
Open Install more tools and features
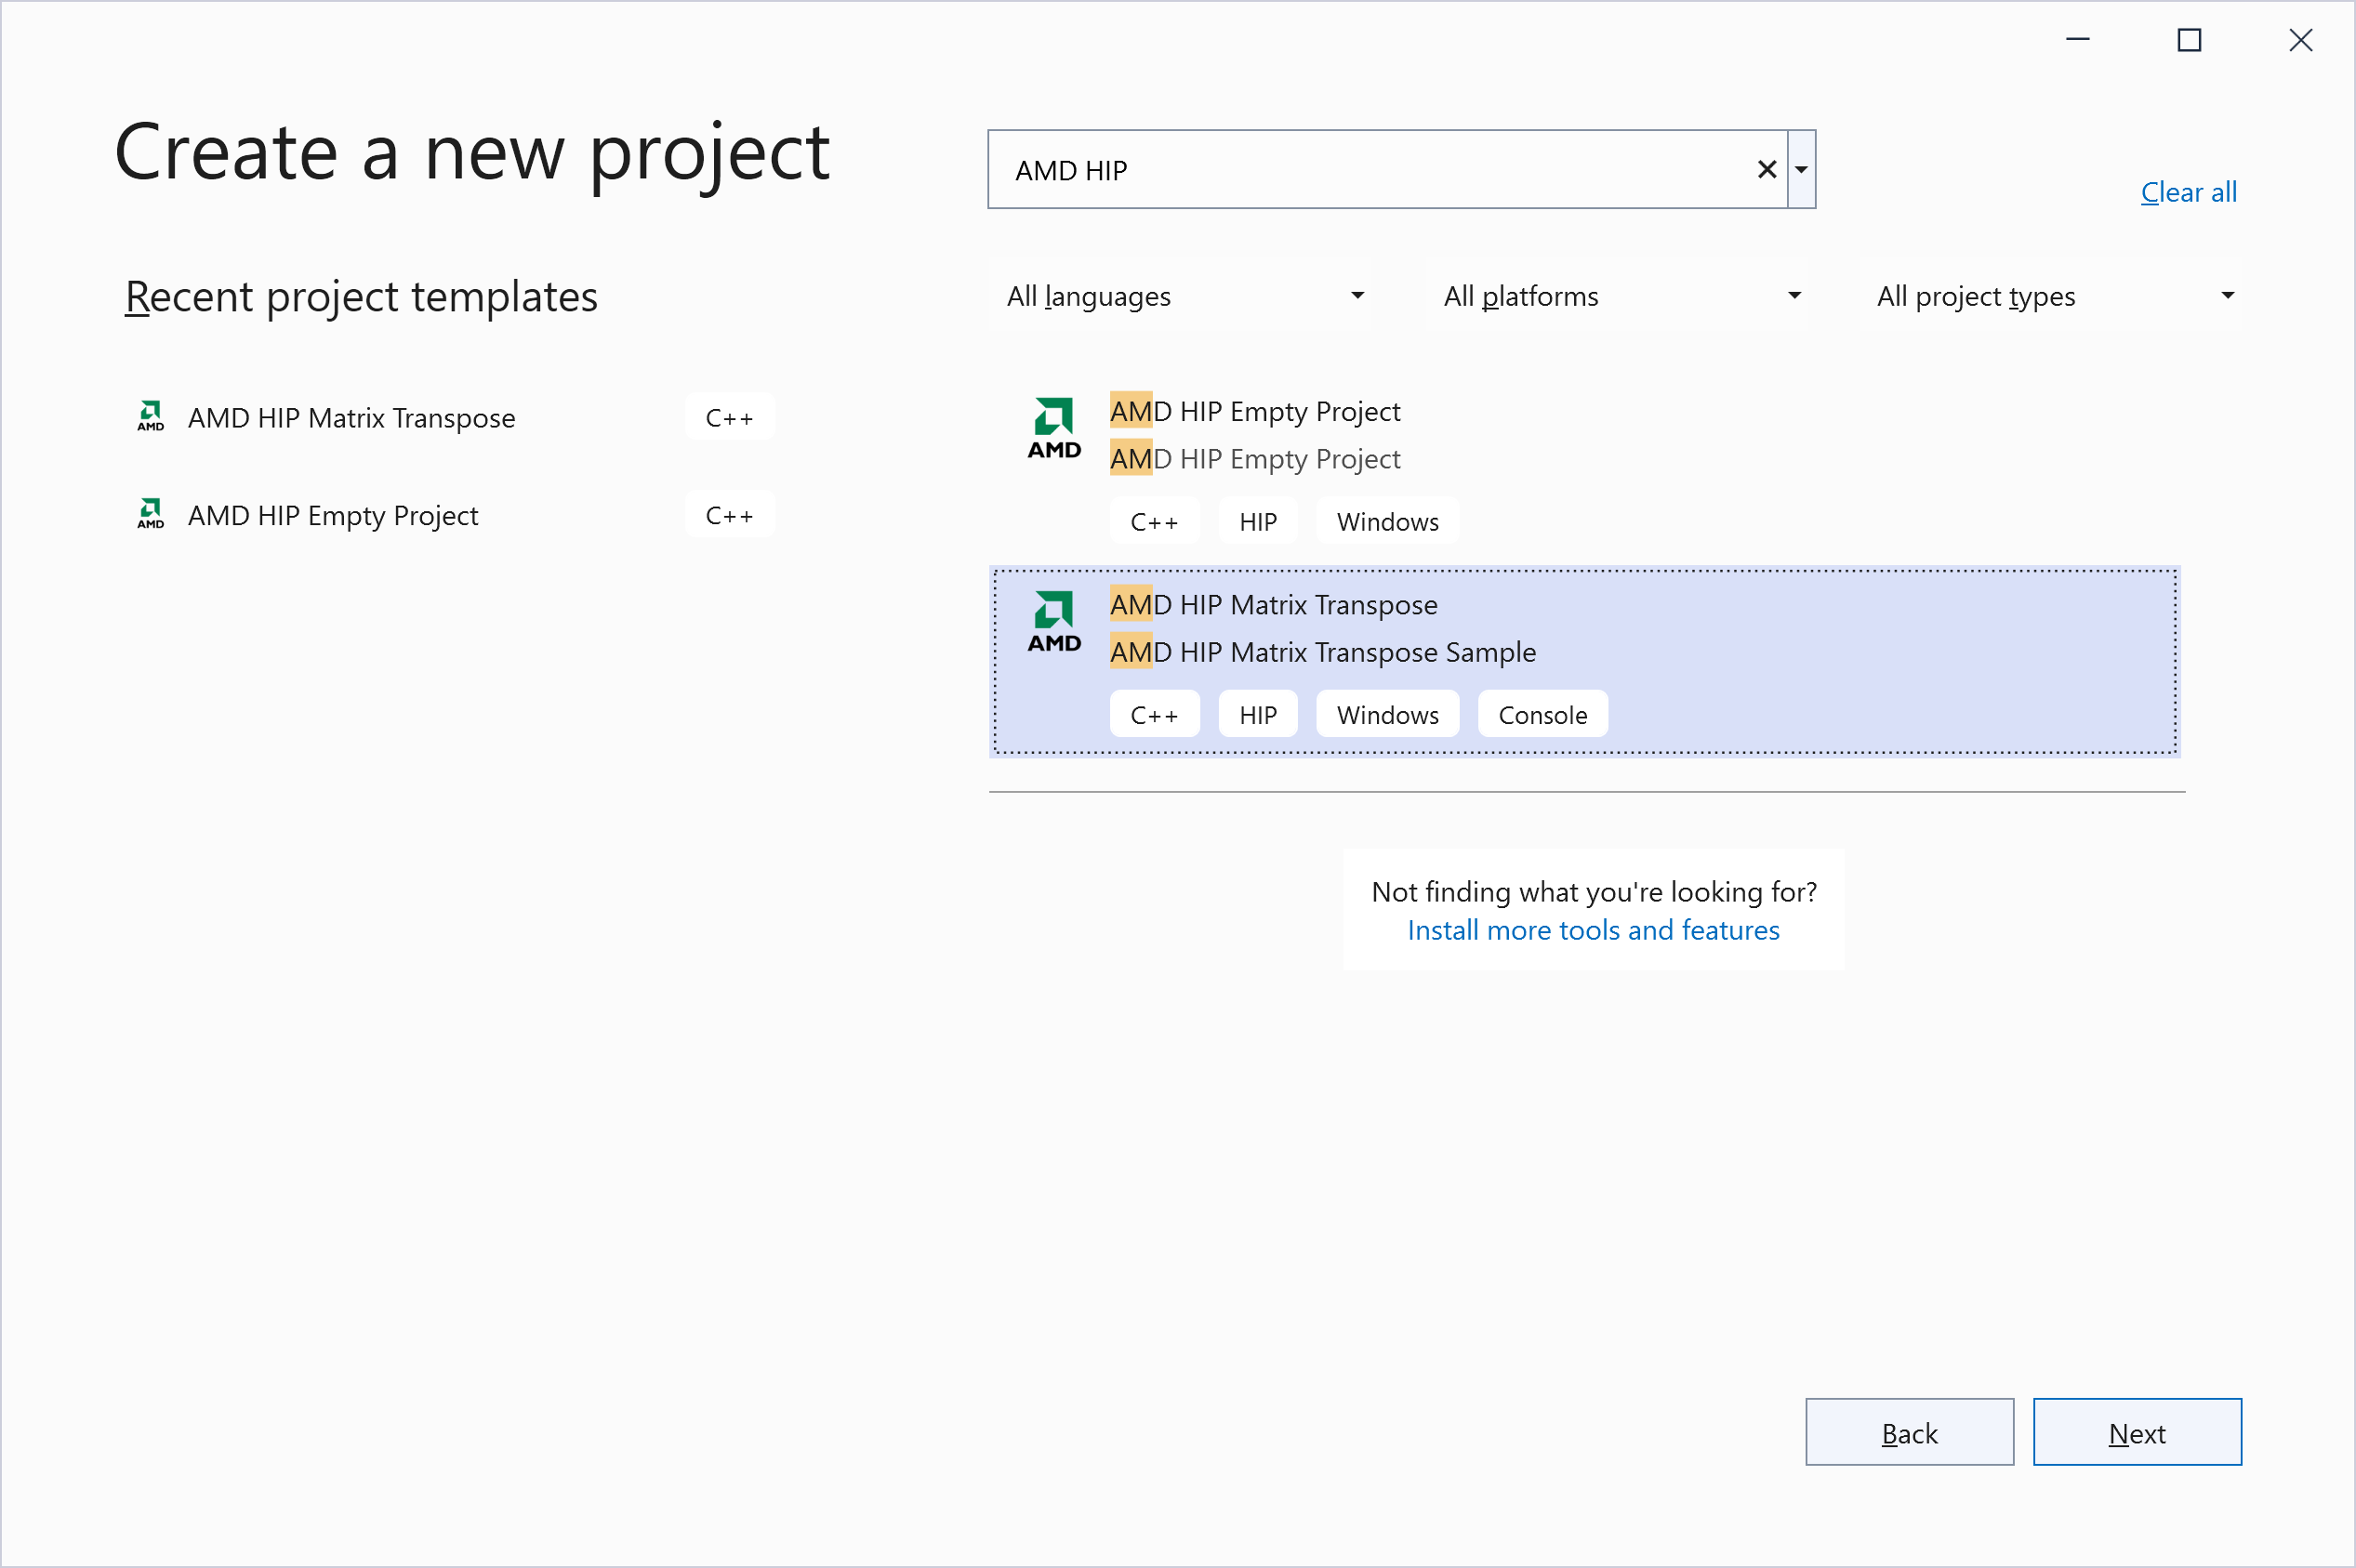pyautogui.click(x=1593, y=930)
